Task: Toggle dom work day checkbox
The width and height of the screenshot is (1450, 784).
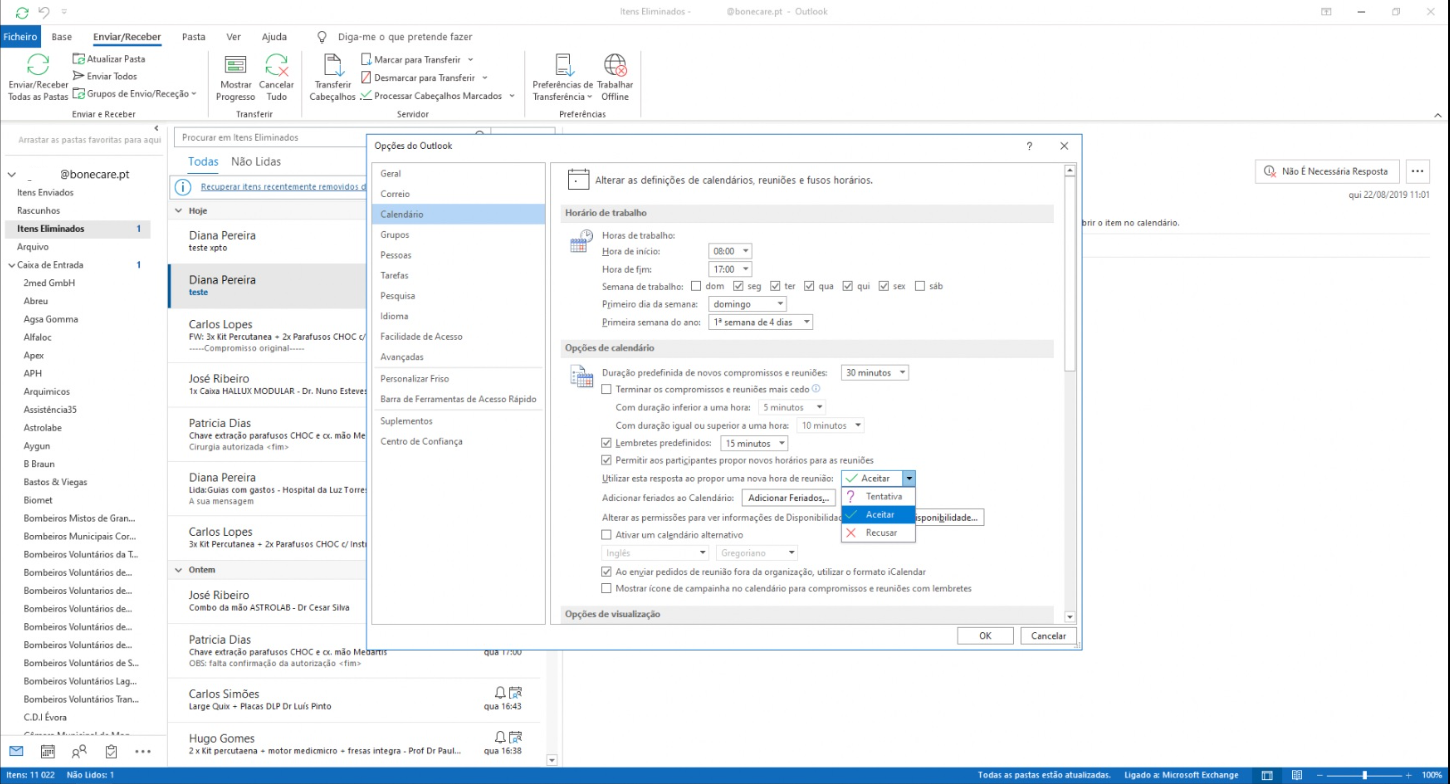Action: tap(696, 286)
